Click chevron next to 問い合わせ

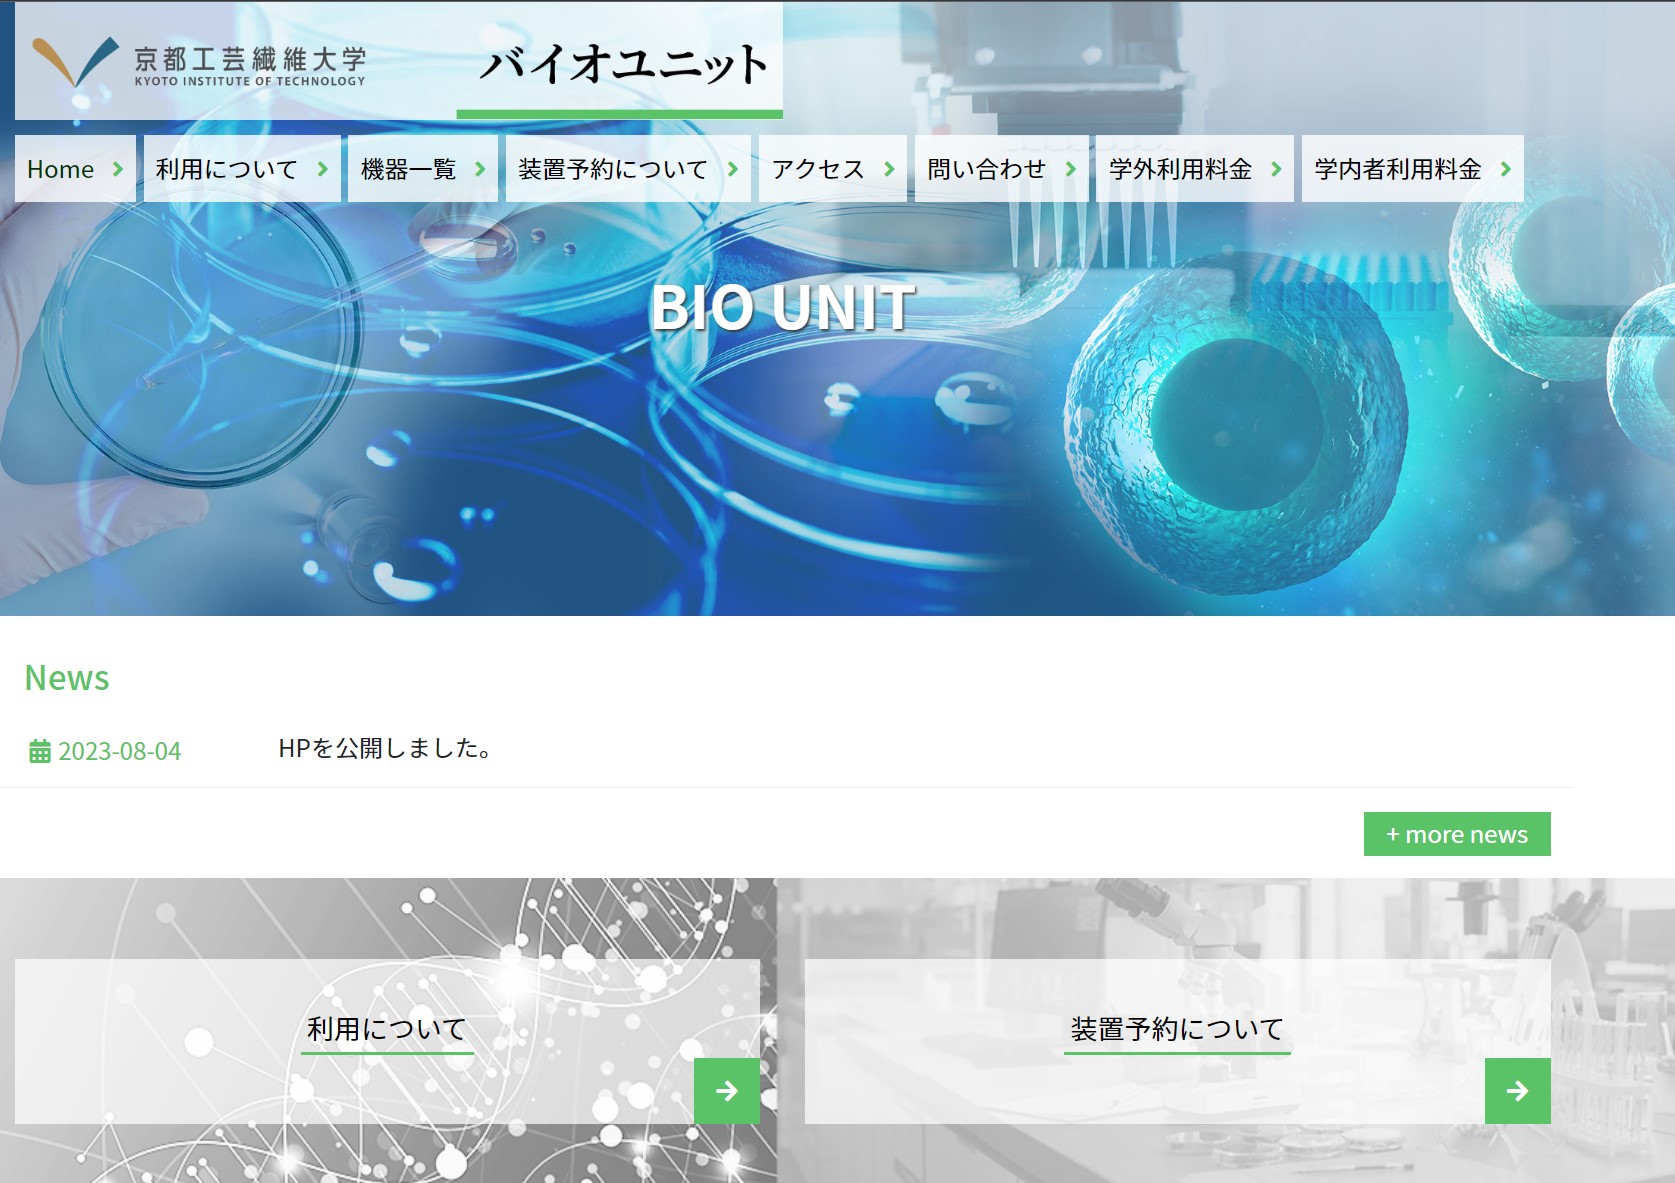1071,169
